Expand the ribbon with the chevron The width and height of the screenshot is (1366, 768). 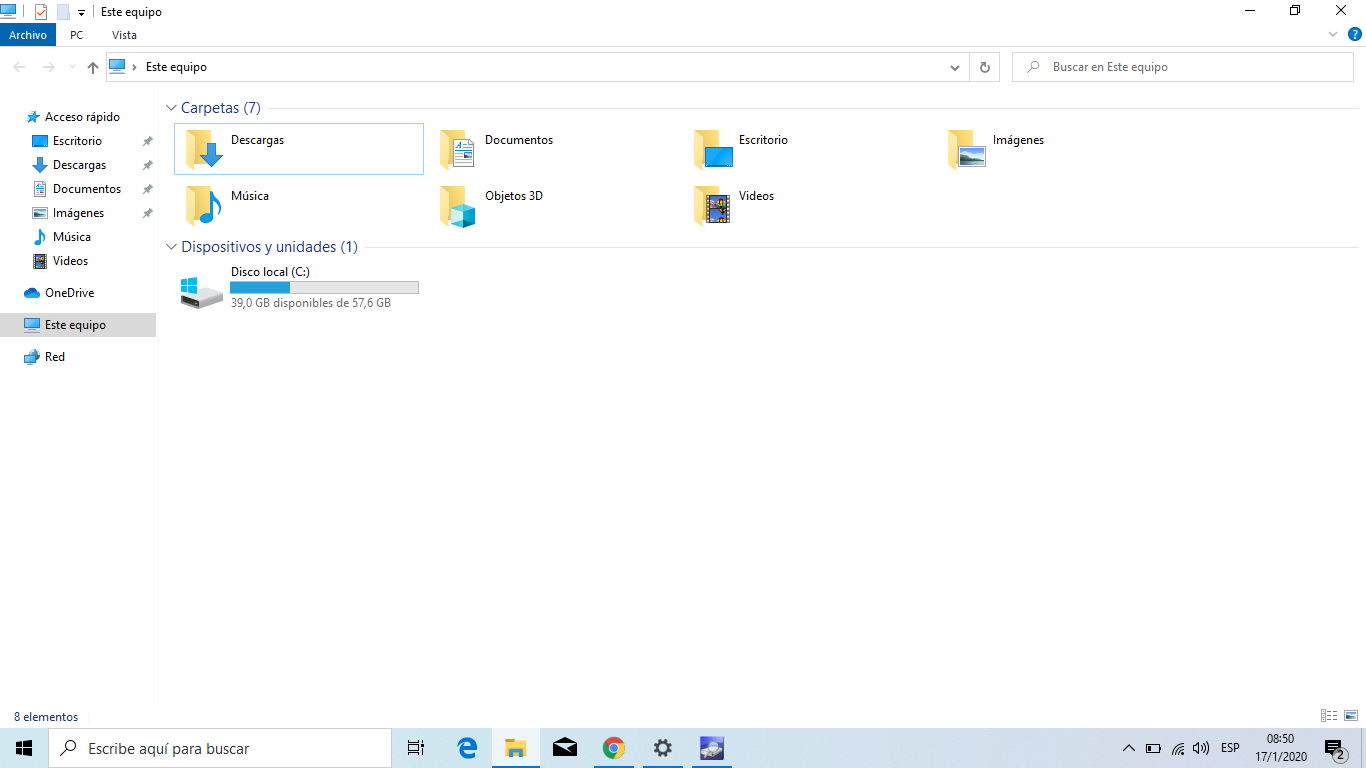click(1333, 34)
